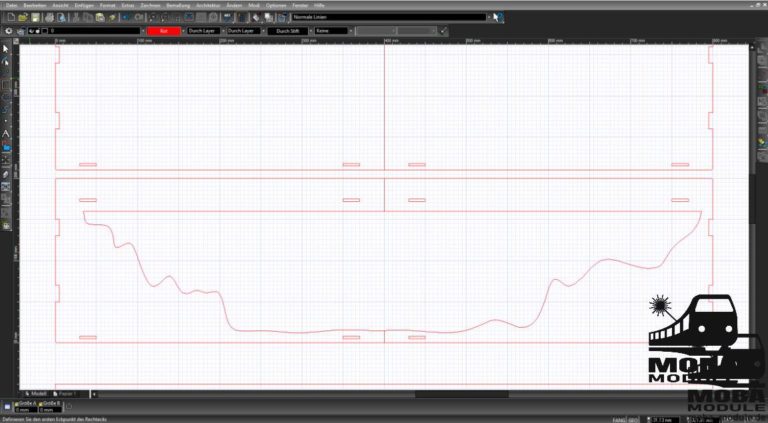Image resolution: width=768 pixels, height=423 pixels.
Task: Click the Redo arrow icon
Action: pyautogui.click(x=139, y=18)
